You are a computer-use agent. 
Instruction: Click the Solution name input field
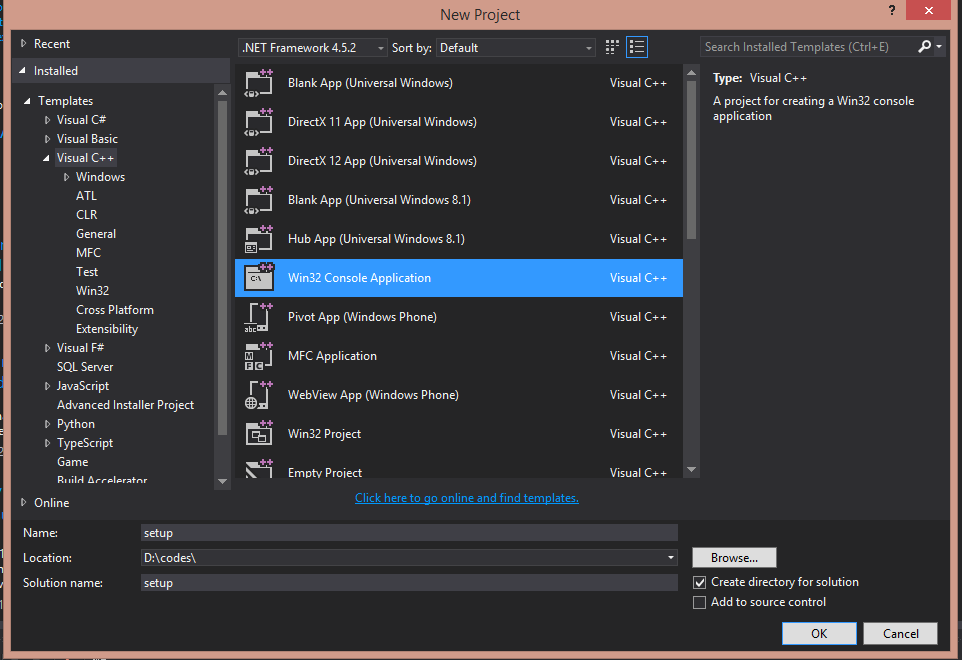(409, 583)
